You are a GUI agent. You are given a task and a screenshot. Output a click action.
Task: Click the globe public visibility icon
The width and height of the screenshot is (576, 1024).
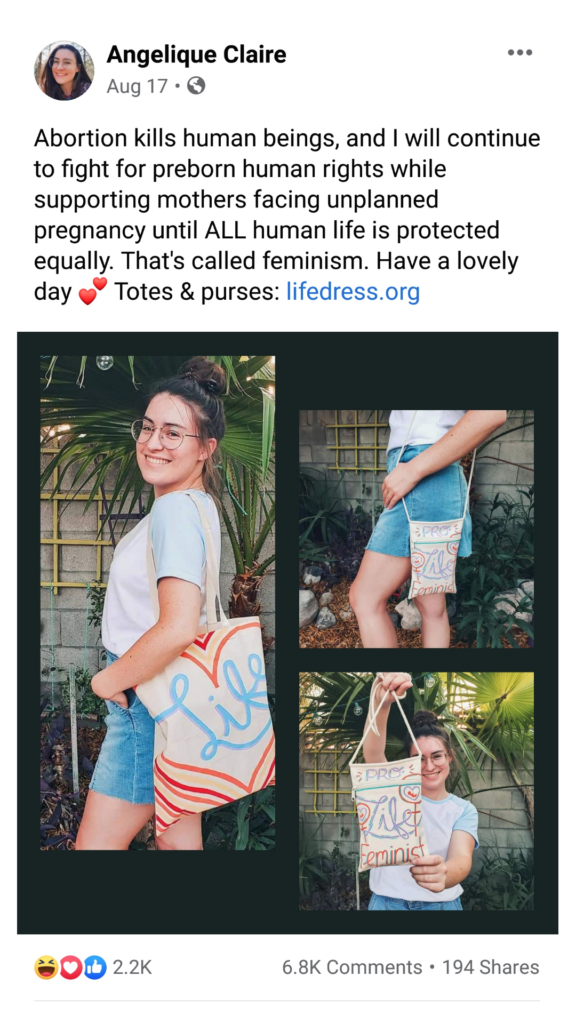coord(196,86)
